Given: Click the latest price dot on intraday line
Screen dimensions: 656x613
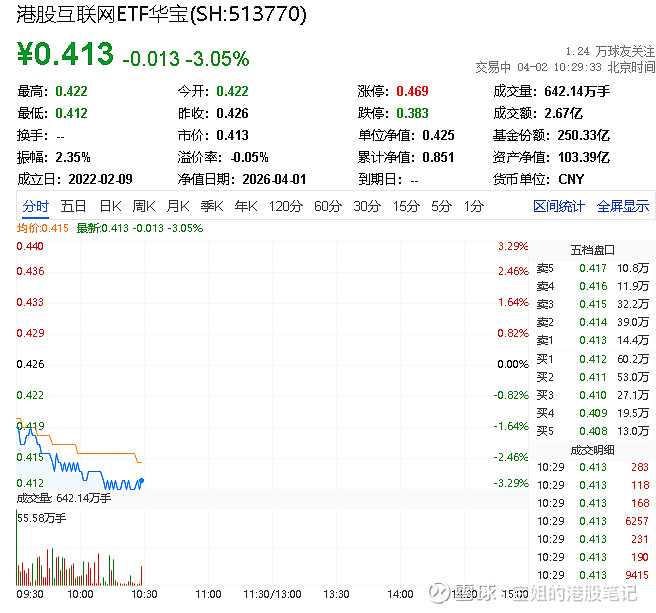Looking at the screenshot, I should click(142, 480).
